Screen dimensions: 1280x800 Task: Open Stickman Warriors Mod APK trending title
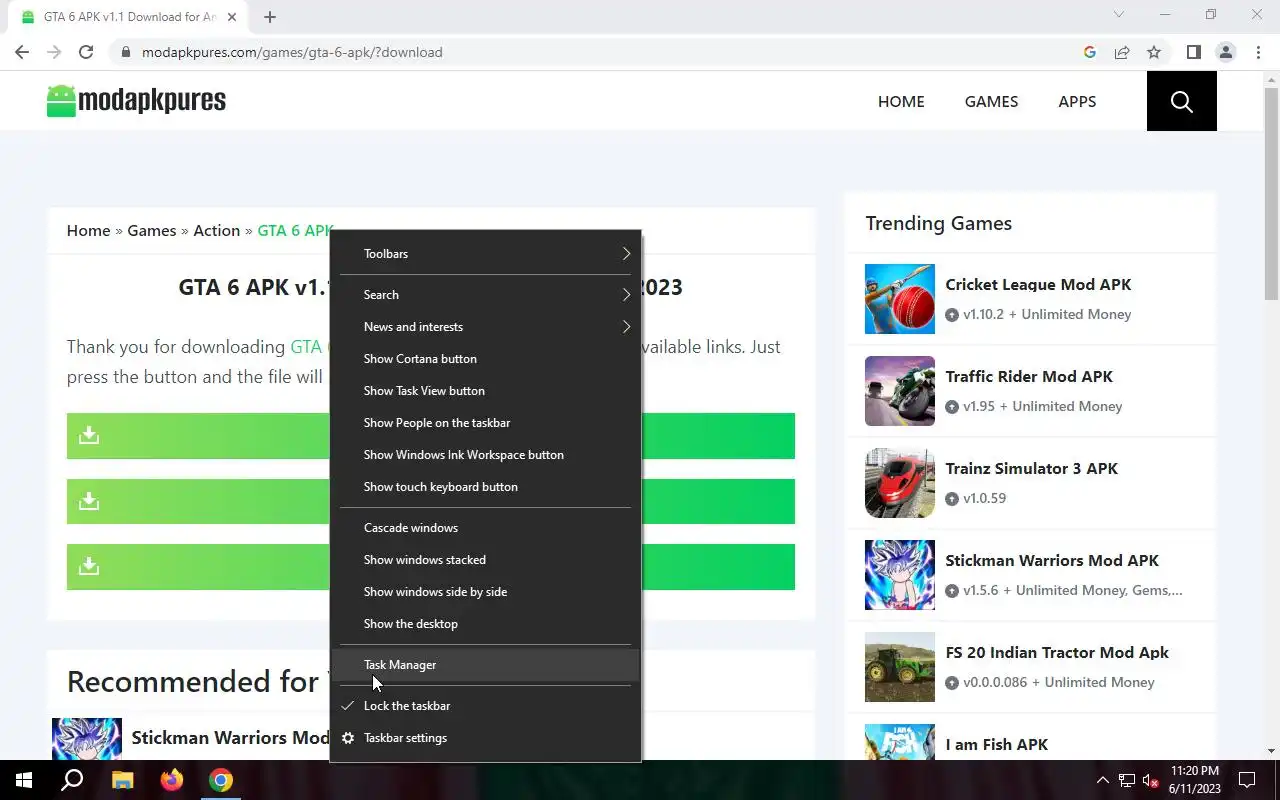(x=1052, y=561)
